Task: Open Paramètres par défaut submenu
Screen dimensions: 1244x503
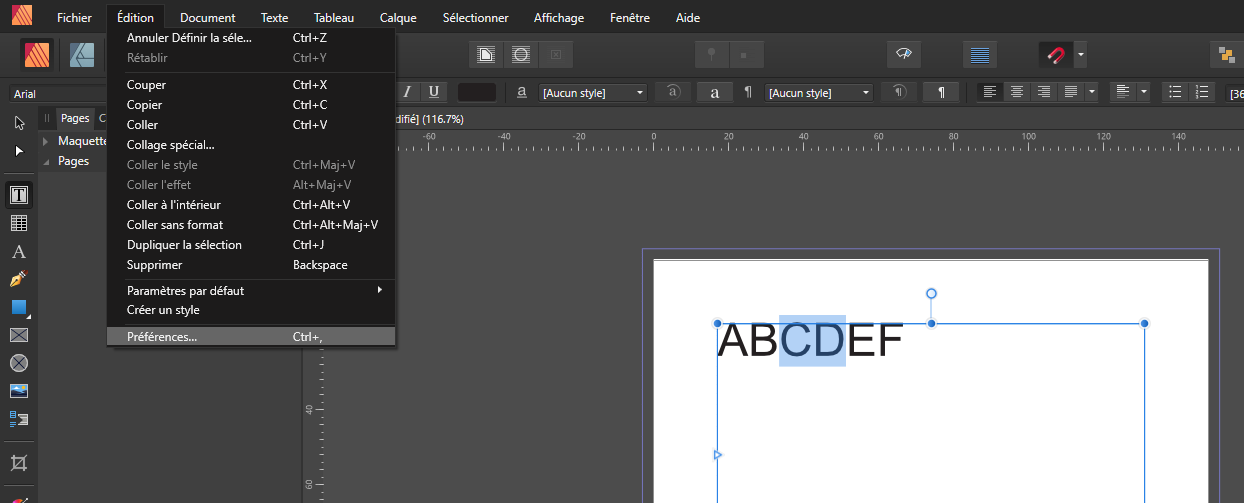Action: 251,290
